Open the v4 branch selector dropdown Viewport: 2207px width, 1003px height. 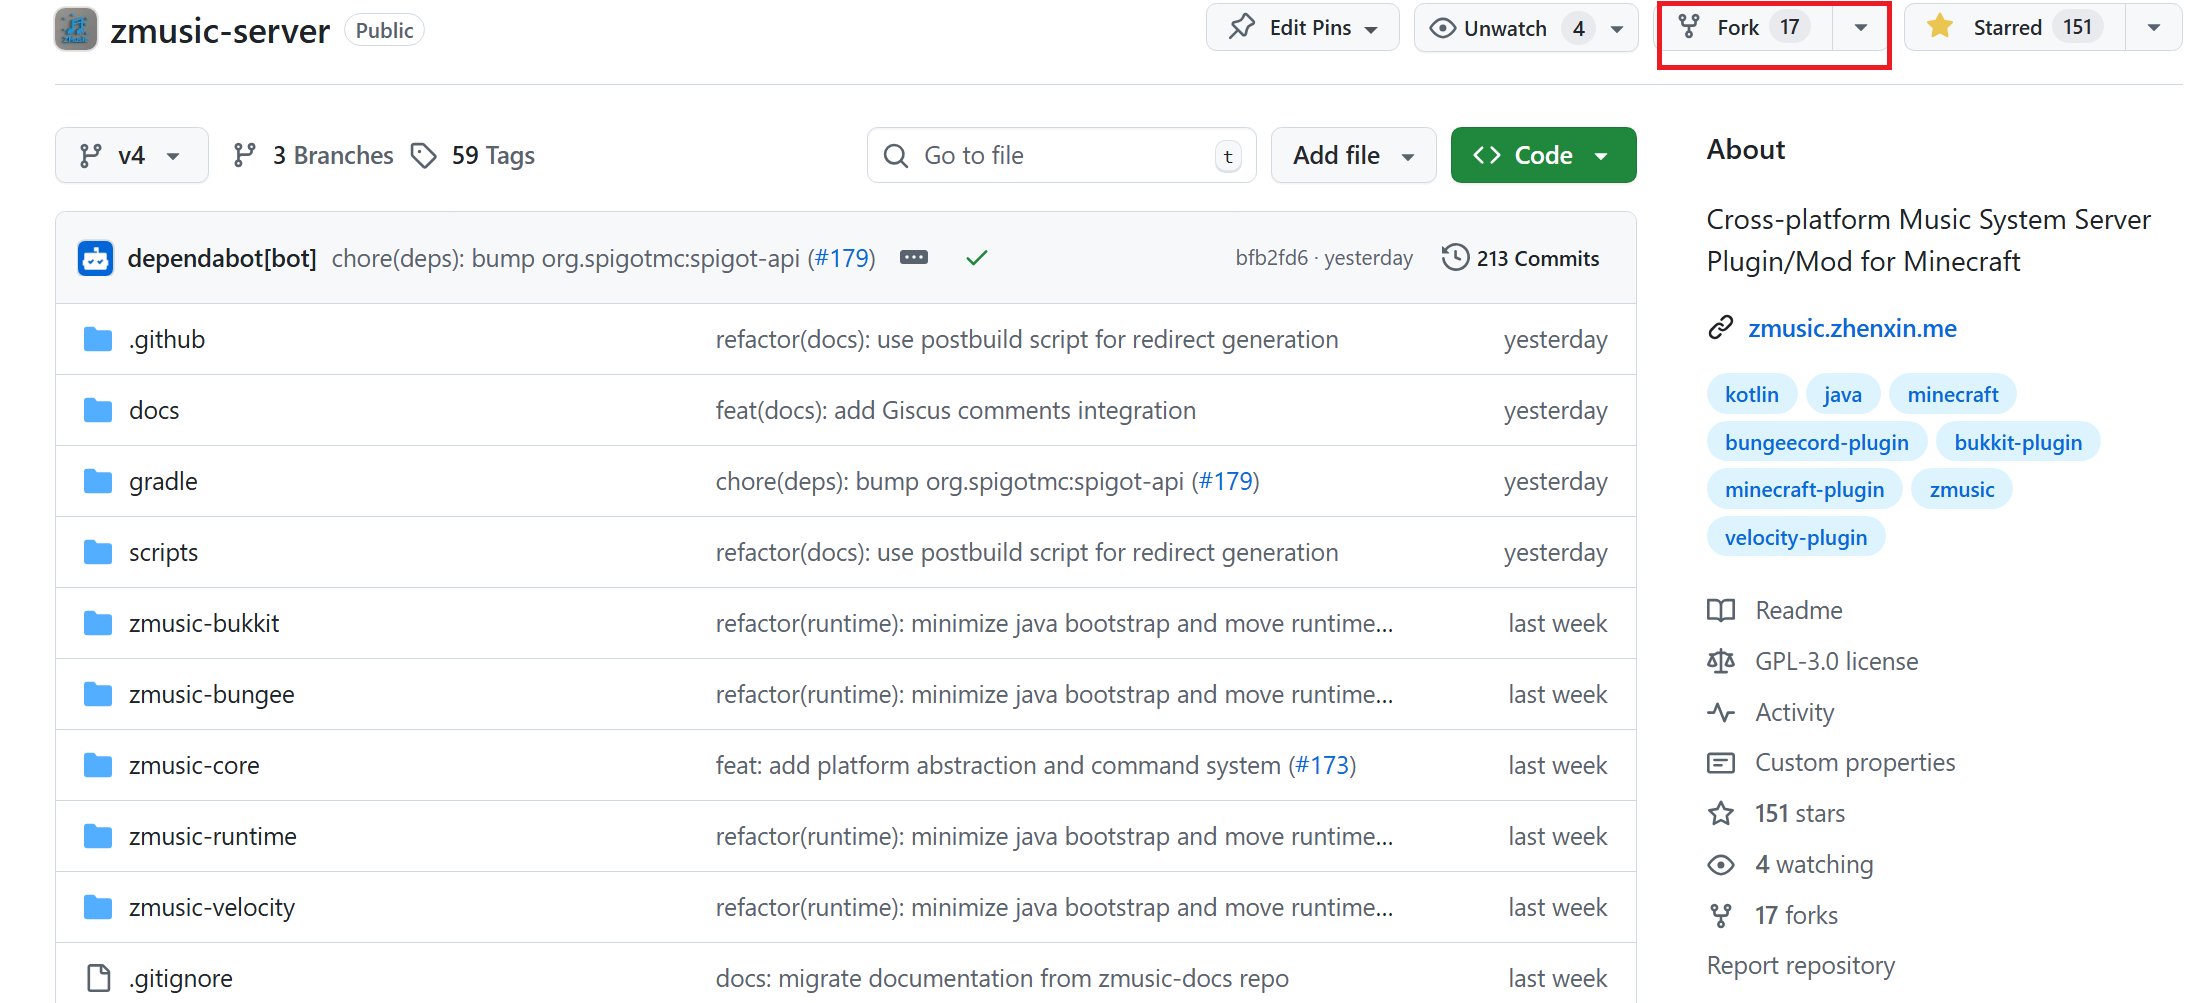click(131, 155)
